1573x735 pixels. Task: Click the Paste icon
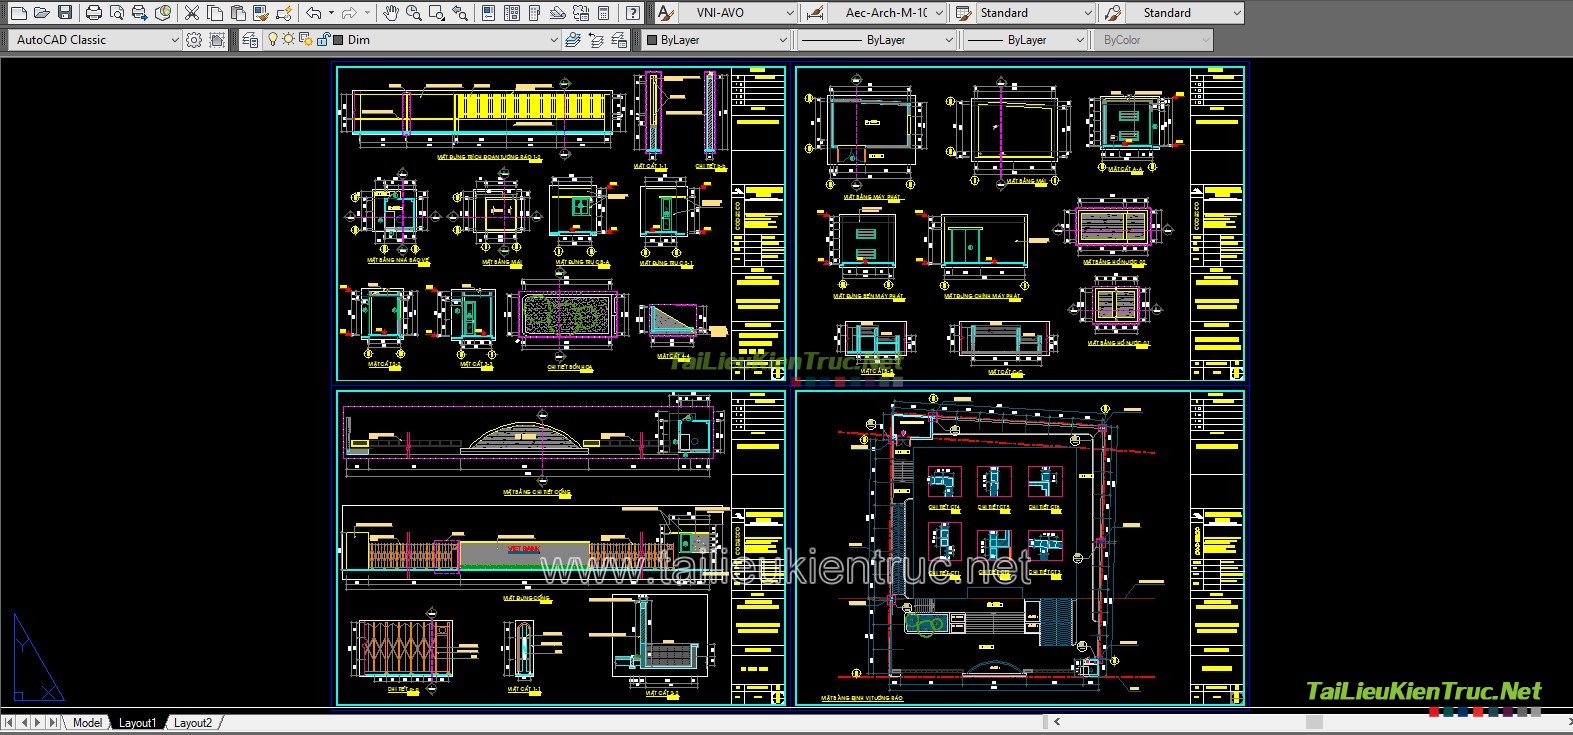(238, 13)
